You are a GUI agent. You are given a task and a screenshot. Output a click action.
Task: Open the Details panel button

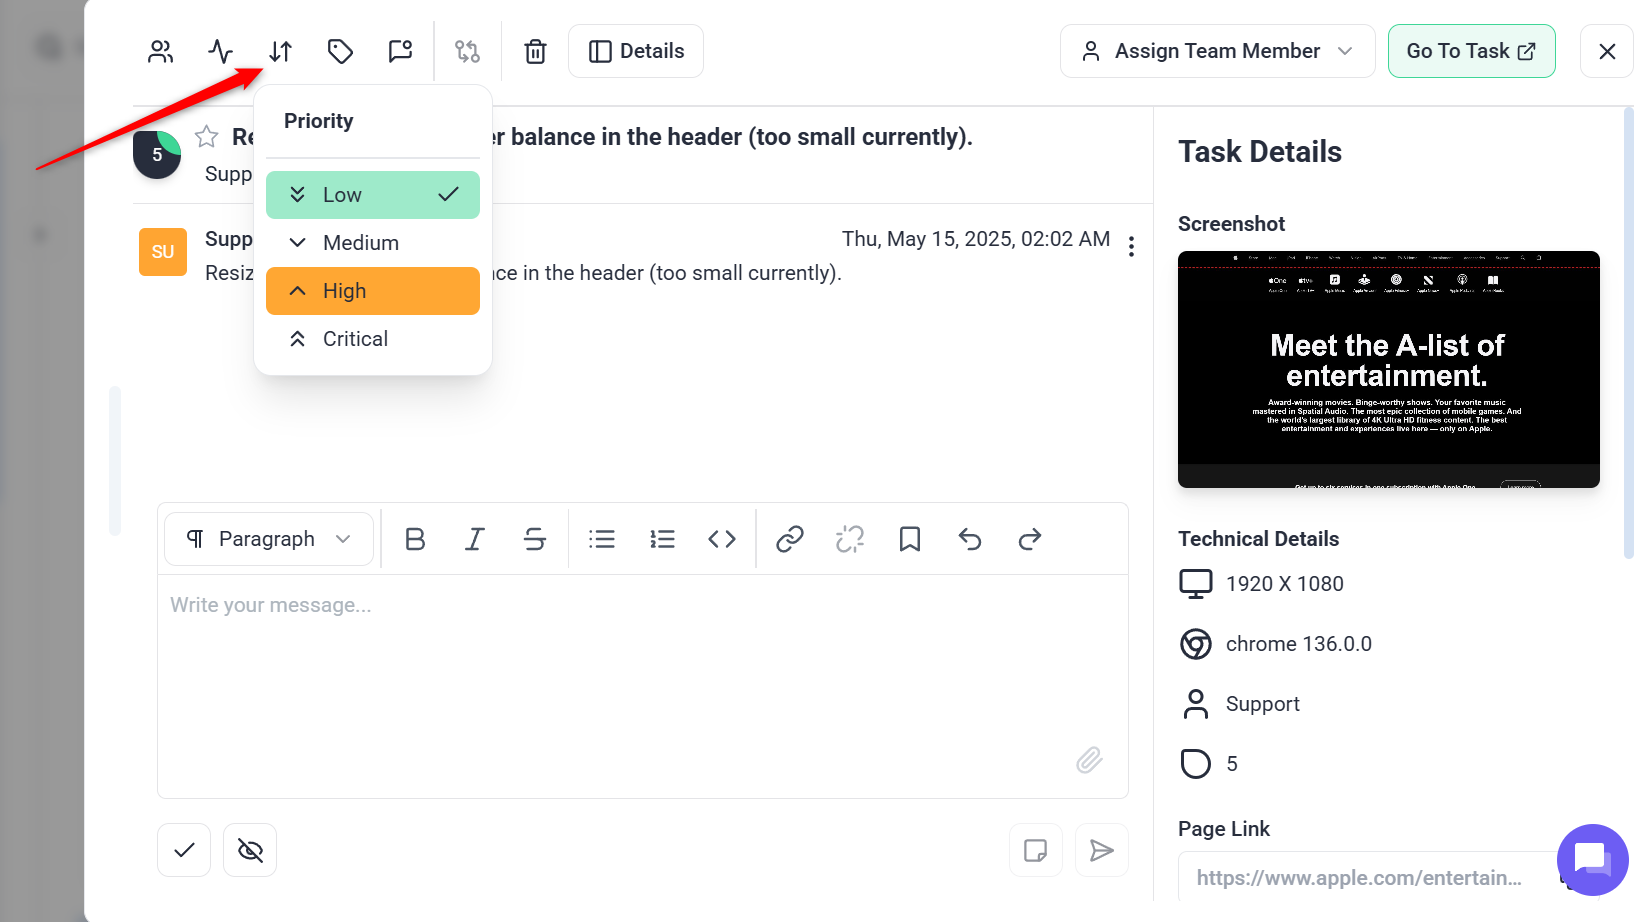tap(636, 51)
